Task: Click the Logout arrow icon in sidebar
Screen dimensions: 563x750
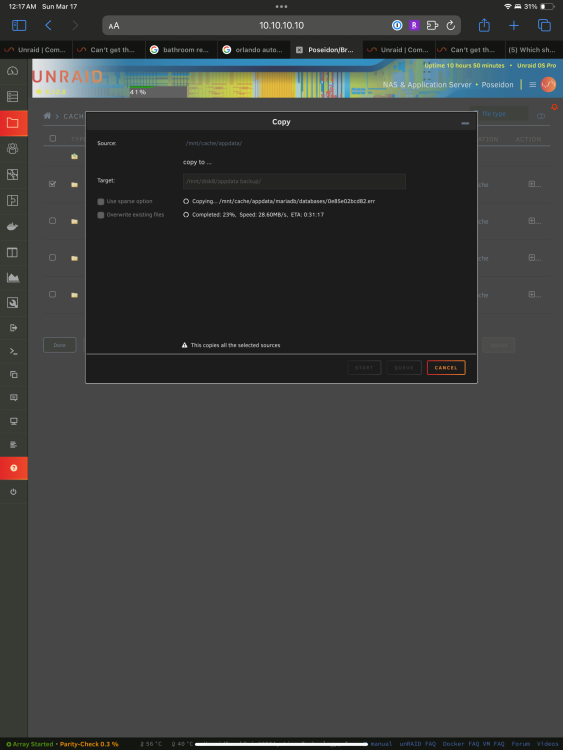Action: (13, 328)
